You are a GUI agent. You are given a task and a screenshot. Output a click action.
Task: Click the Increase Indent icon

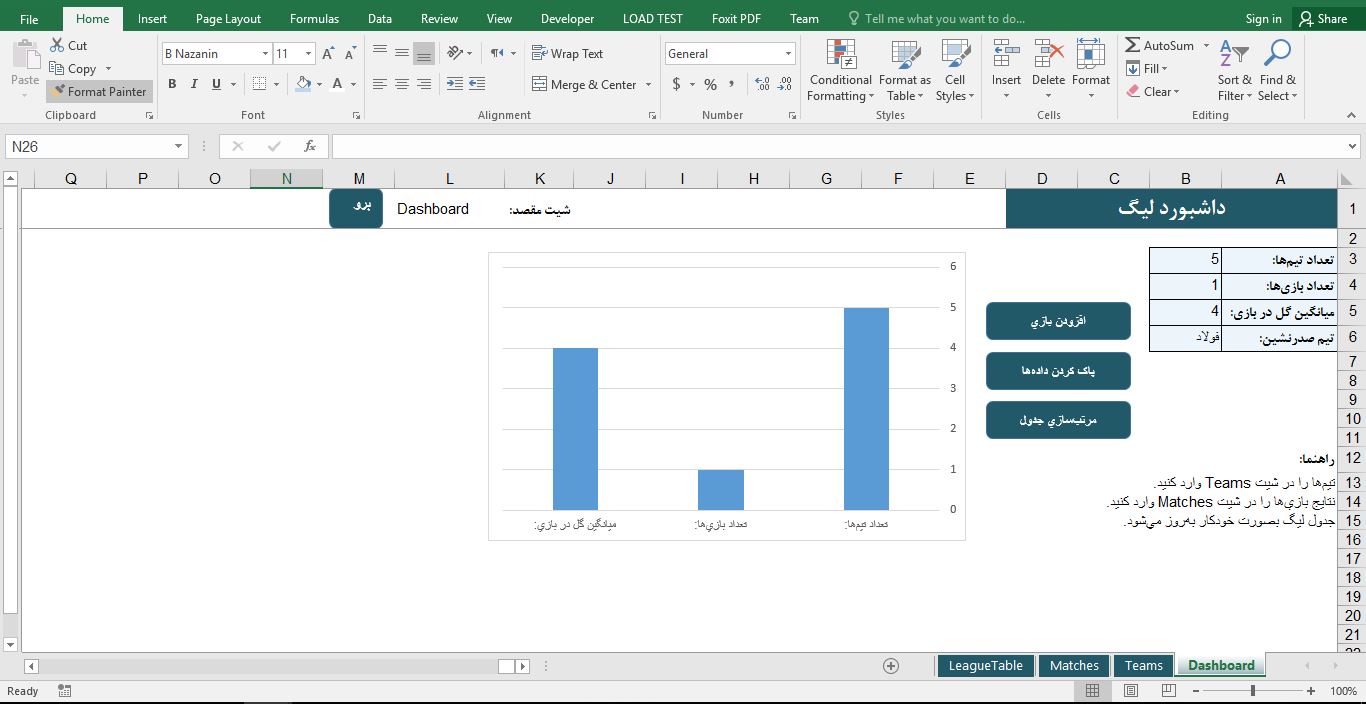tap(477, 84)
